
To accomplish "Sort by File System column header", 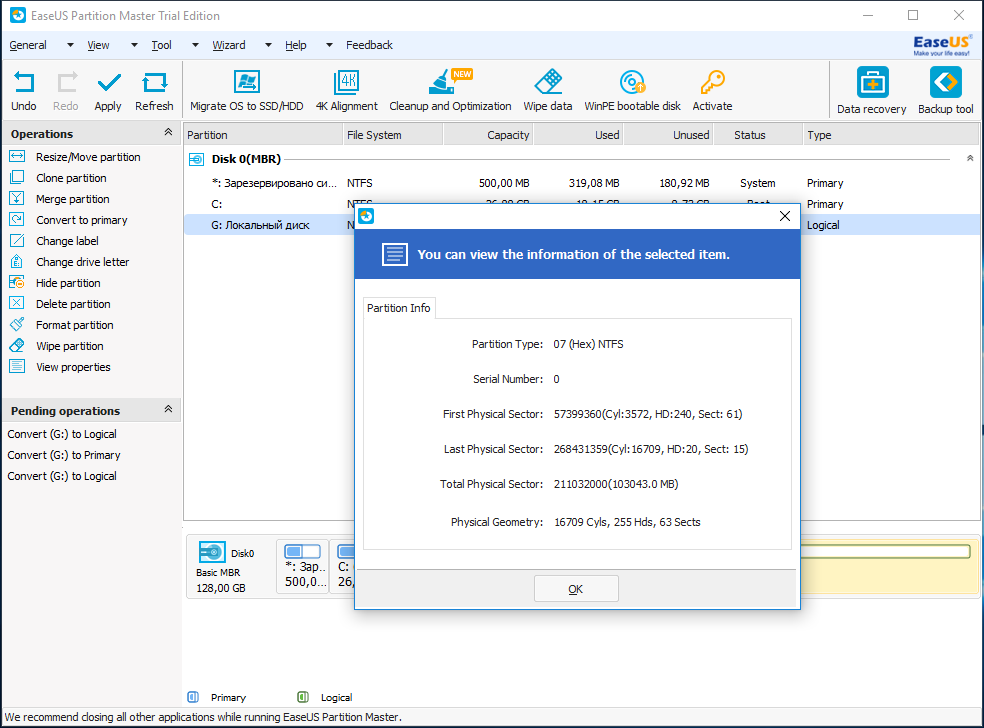I will click(393, 135).
